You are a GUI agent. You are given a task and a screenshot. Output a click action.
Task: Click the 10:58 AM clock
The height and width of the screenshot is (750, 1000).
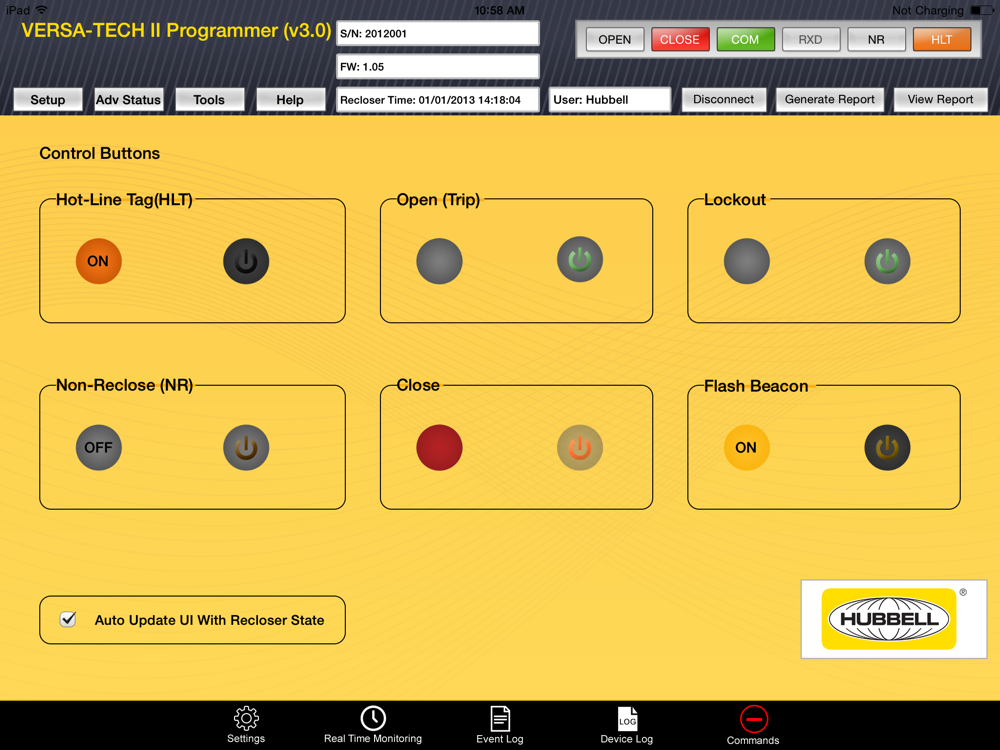coord(499,10)
